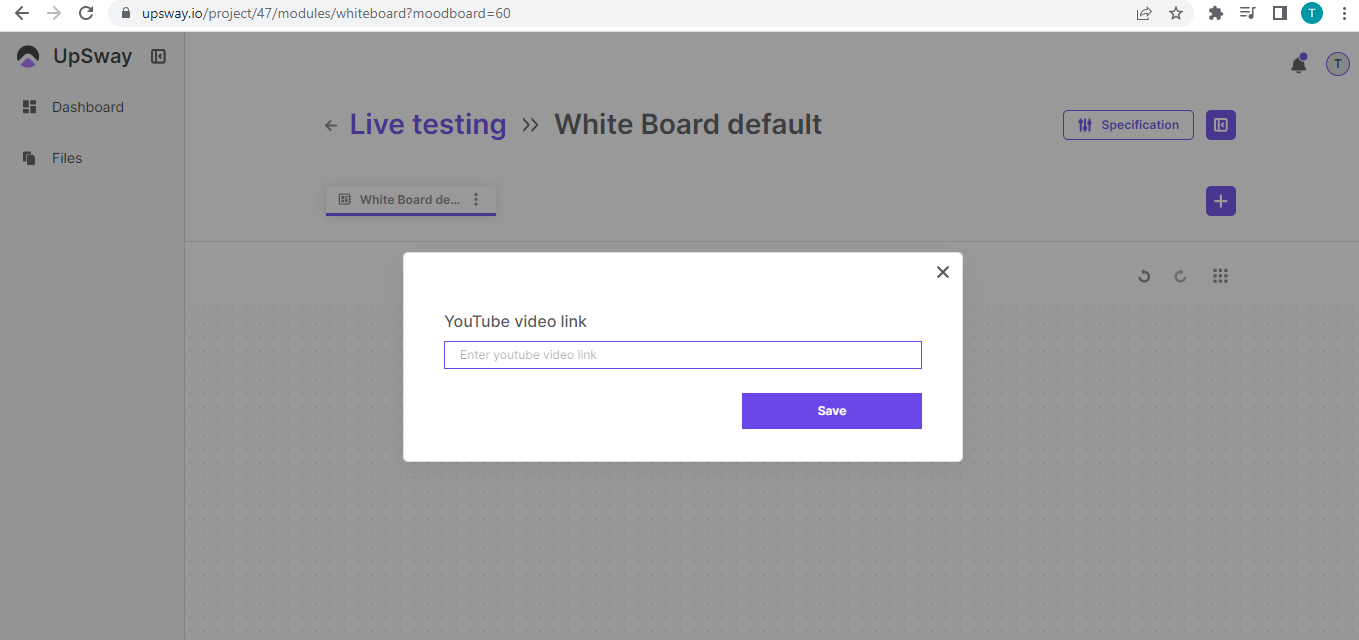Open the user avatar T profile menu
This screenshot has width=1359, height=640.
pyautogui.click(x=1337, y=64)
